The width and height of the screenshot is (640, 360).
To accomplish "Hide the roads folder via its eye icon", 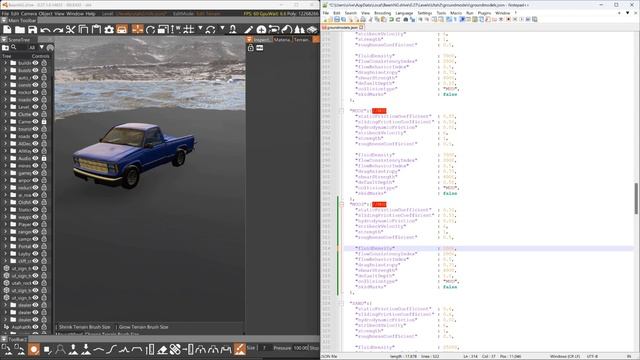I will [36, 136].
